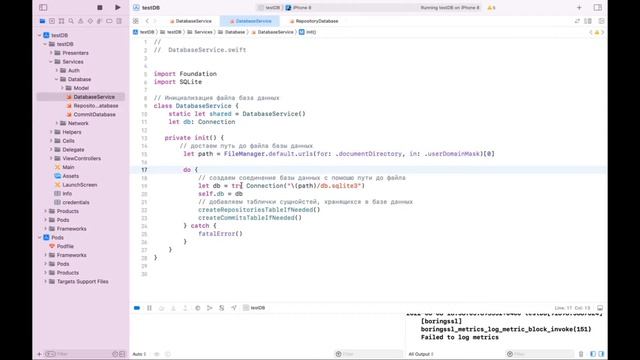
Task: Show the Project navigator folder icon
Action: click(42, 21)
